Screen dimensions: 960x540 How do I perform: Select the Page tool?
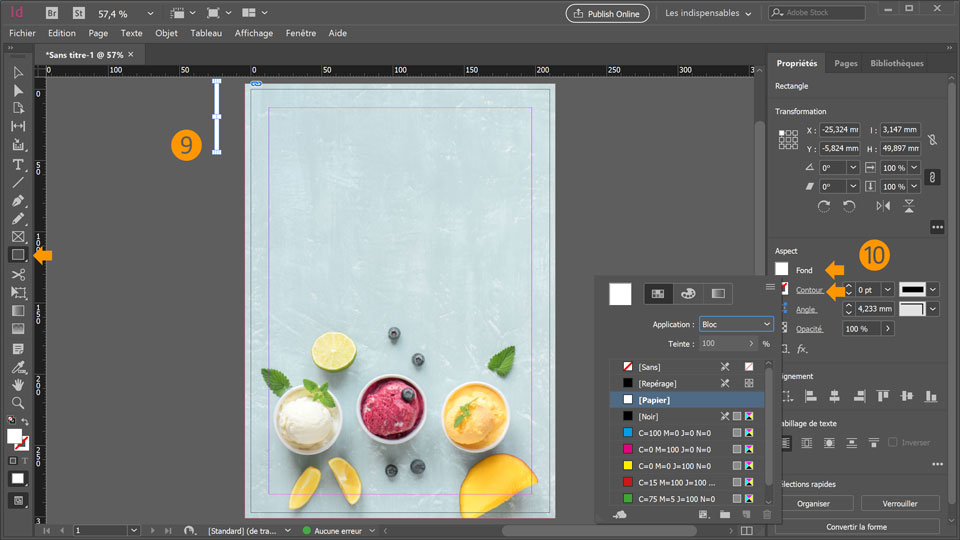point(18,108)
